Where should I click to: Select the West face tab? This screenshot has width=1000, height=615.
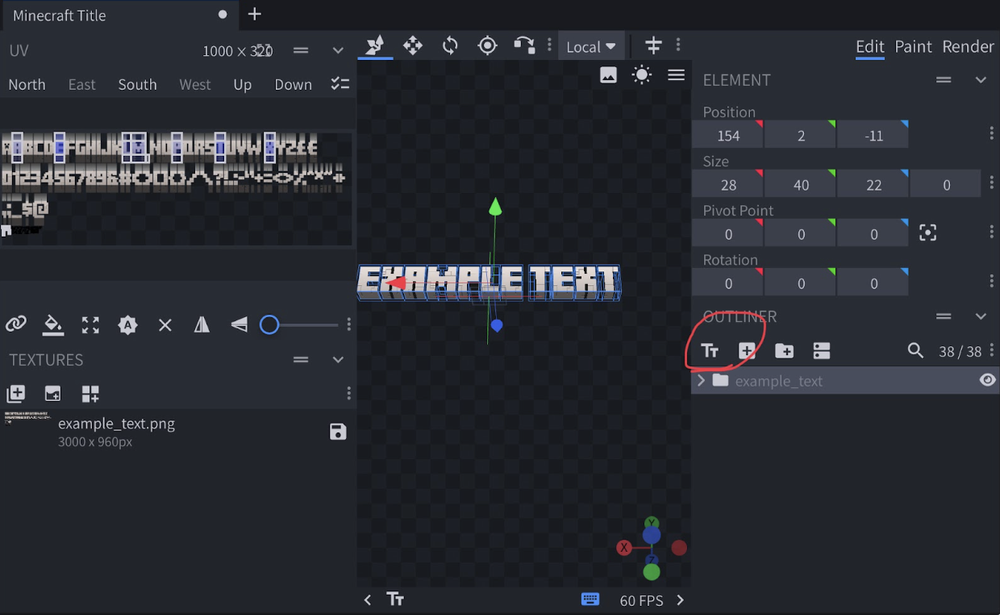tap(195, 84)
